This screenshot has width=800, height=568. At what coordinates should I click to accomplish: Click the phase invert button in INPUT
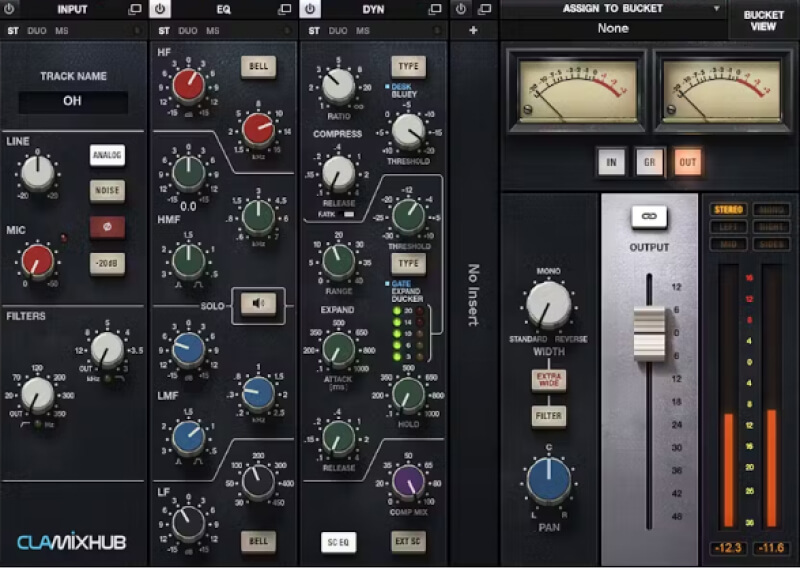point(107,227)
